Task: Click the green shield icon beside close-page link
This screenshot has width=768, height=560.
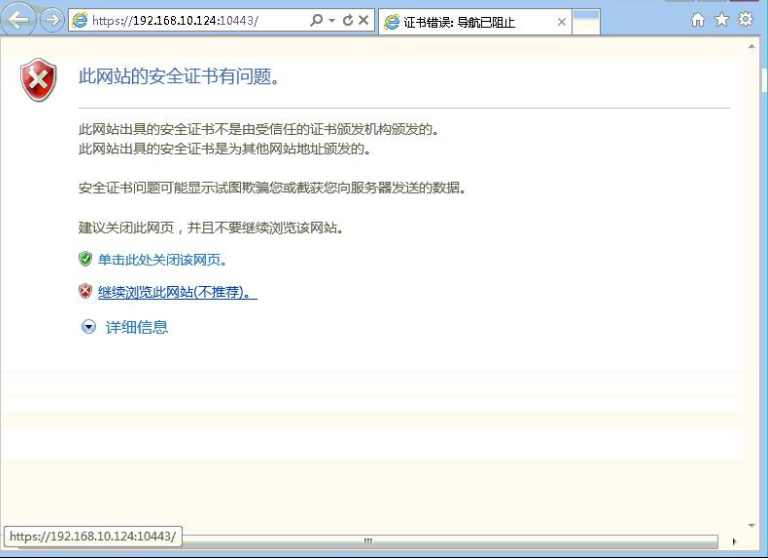Action: click(85, 259)
